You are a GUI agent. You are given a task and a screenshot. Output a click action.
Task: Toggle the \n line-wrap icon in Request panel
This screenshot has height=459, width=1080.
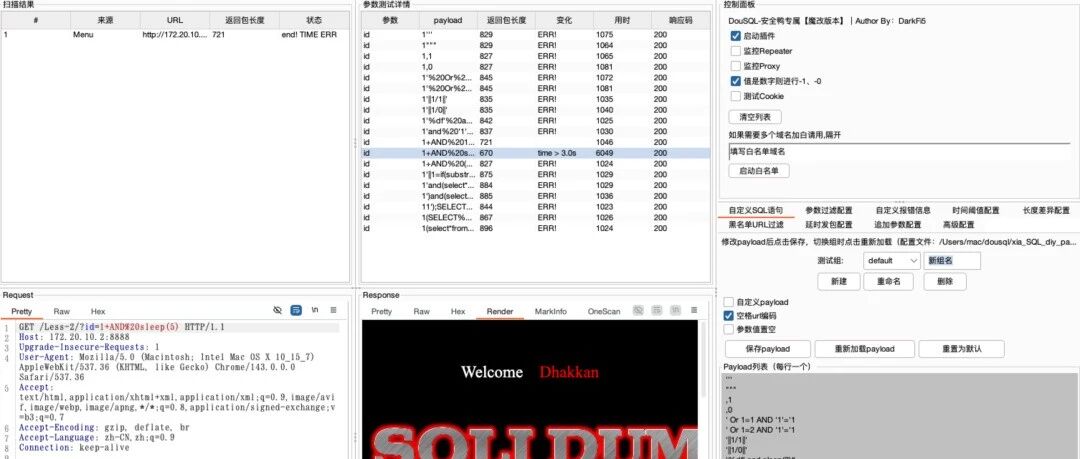pyautogui.click(x=315, y=311)
